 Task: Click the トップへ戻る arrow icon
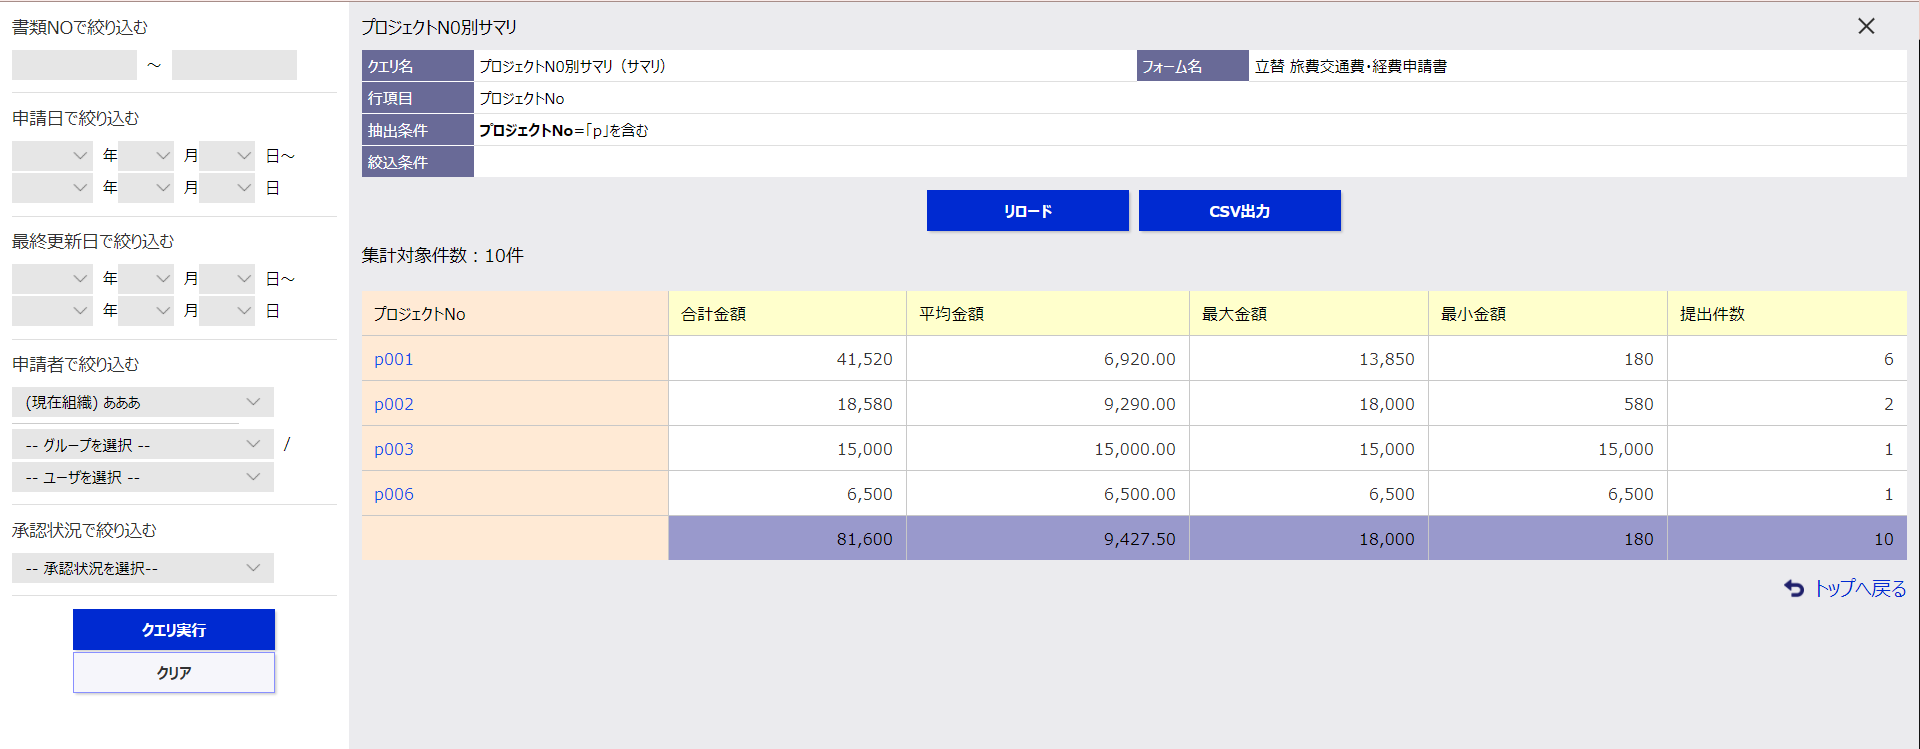(x=1794, y=589)
